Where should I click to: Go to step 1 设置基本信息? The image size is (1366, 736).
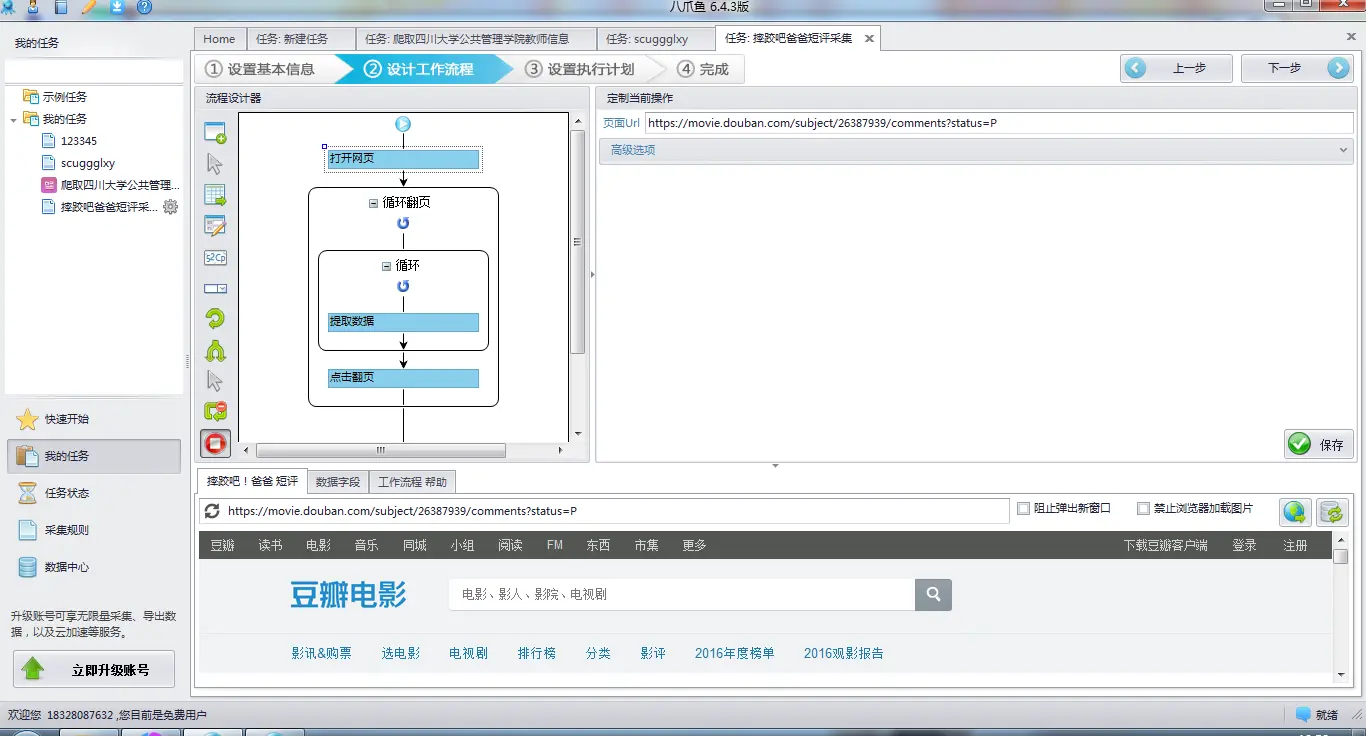[262, 69]
